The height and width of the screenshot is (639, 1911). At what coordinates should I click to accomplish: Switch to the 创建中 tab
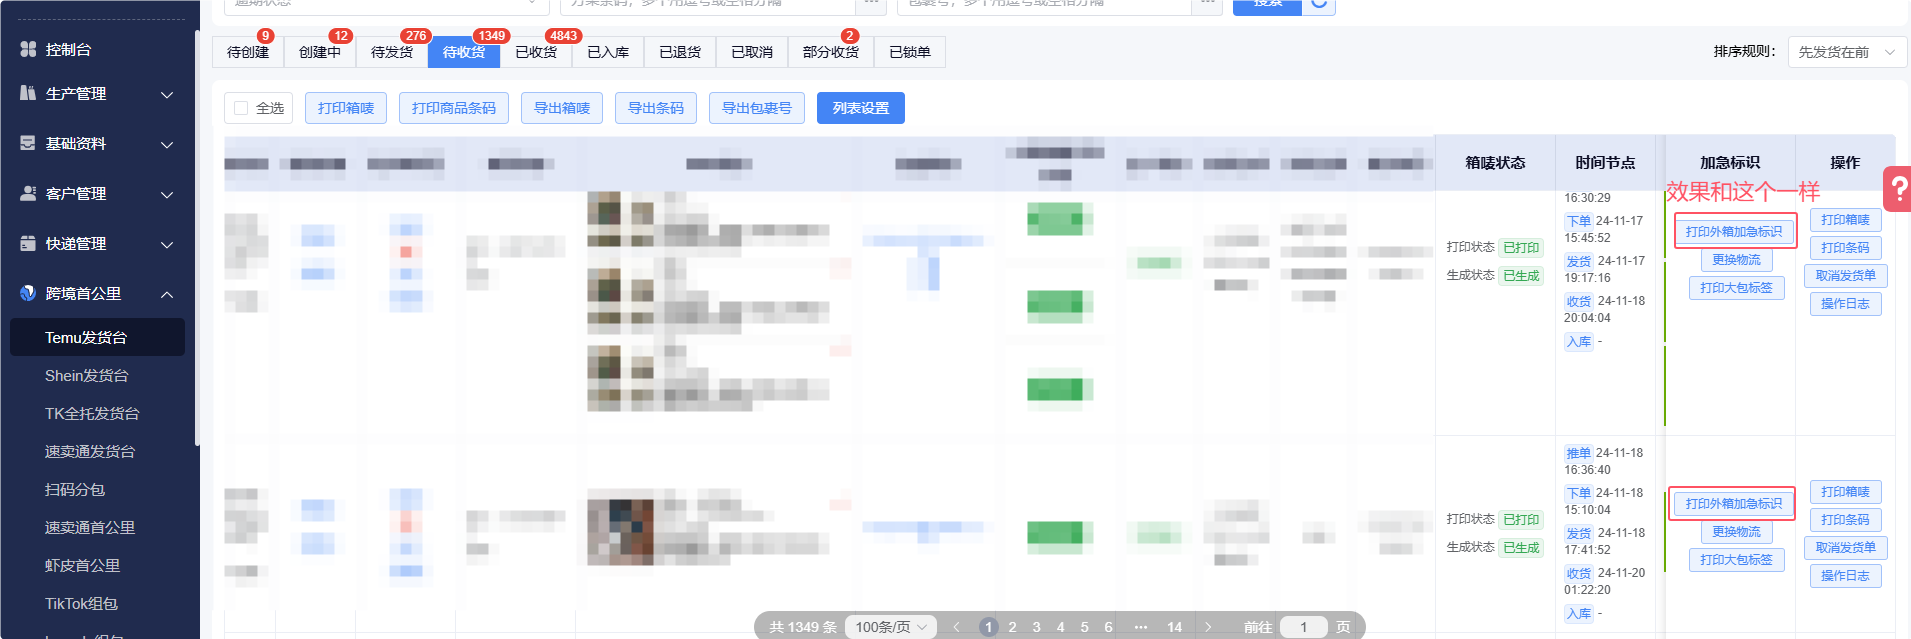coord(320,52)
